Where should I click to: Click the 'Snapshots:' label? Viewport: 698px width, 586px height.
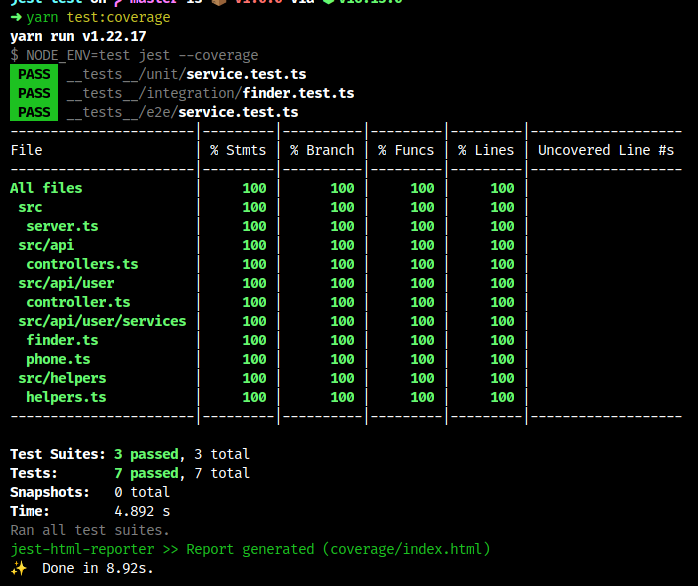(50, 492)
